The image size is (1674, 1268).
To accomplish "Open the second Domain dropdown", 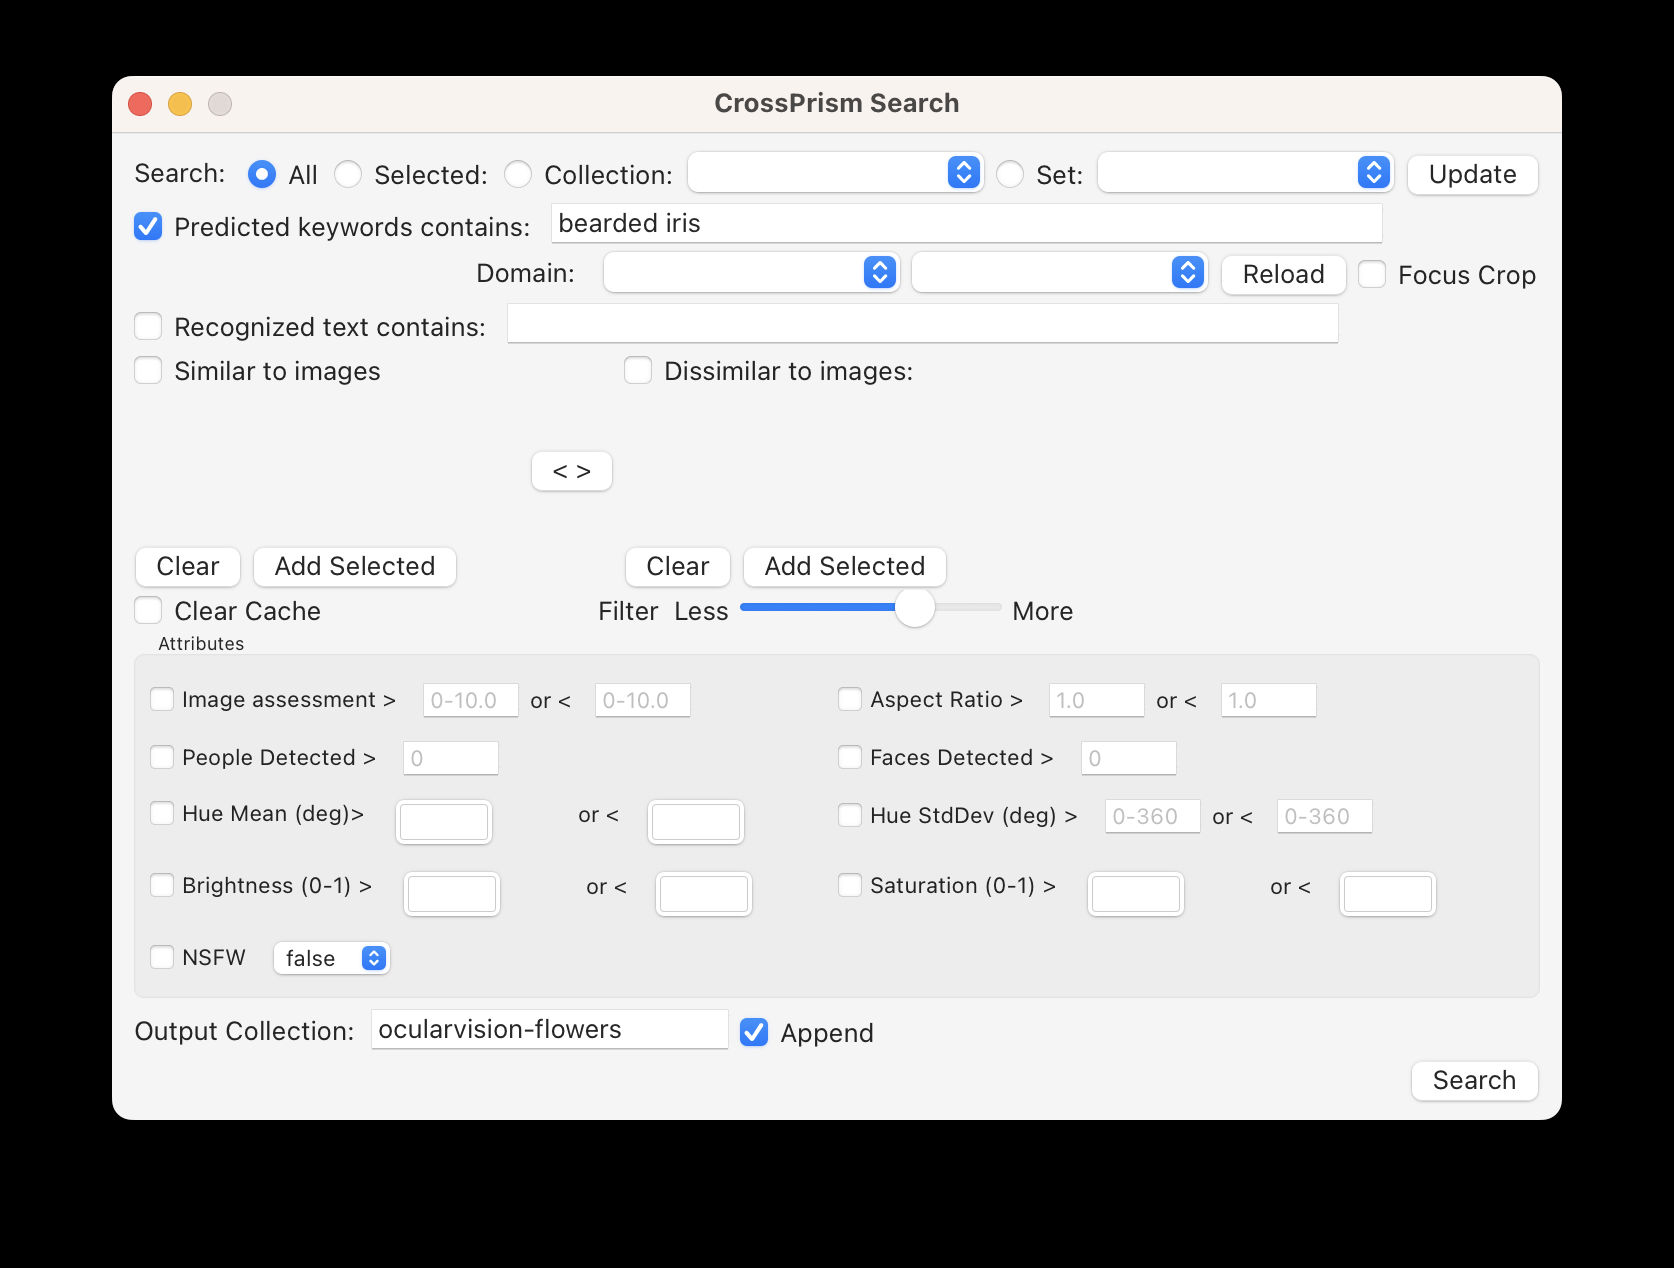I will click(1060, 272).
